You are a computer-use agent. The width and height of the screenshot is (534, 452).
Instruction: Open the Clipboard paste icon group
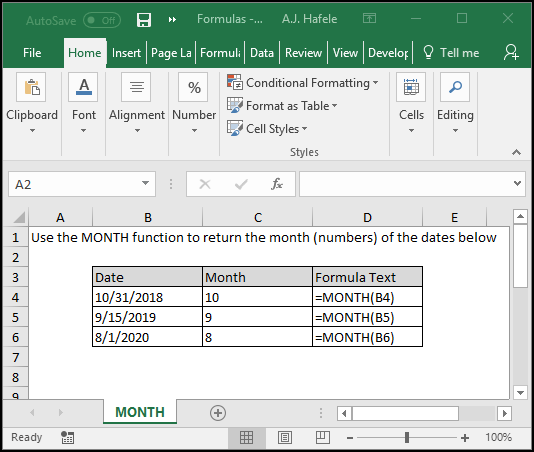(31, 87)
